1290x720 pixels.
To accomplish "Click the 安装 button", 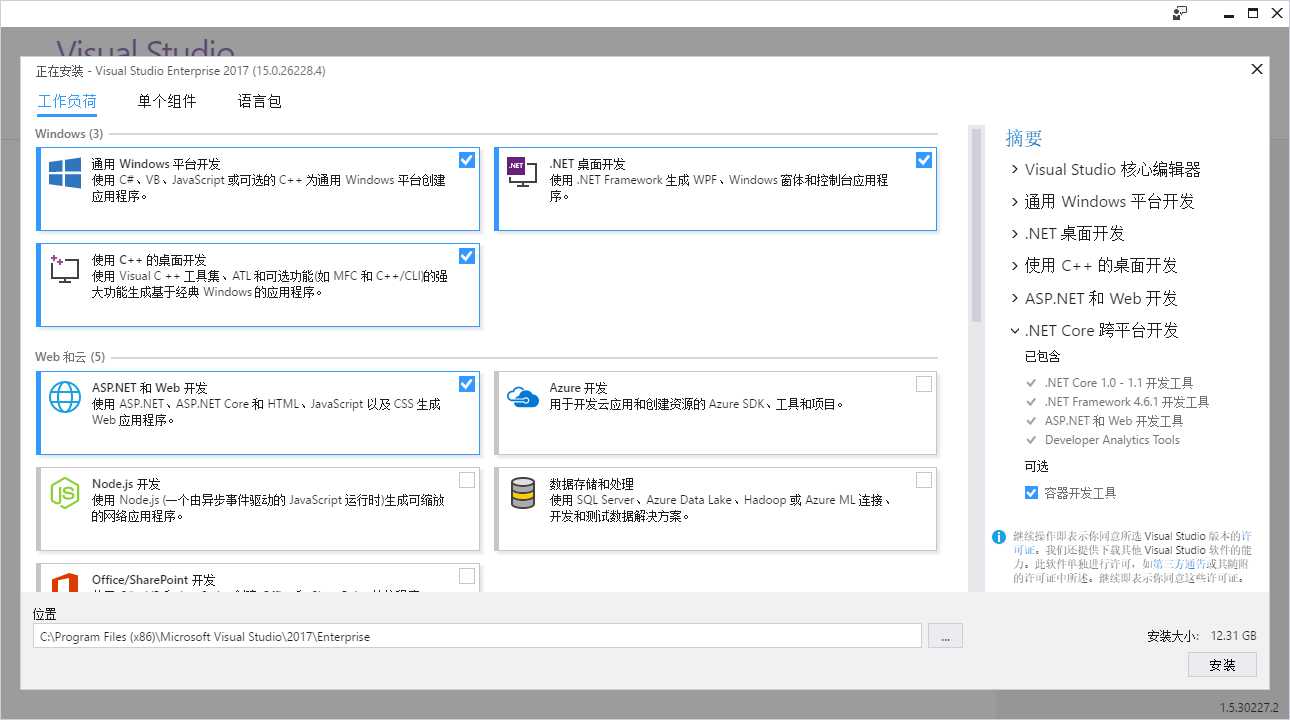I will click(x=1222, y=665).
